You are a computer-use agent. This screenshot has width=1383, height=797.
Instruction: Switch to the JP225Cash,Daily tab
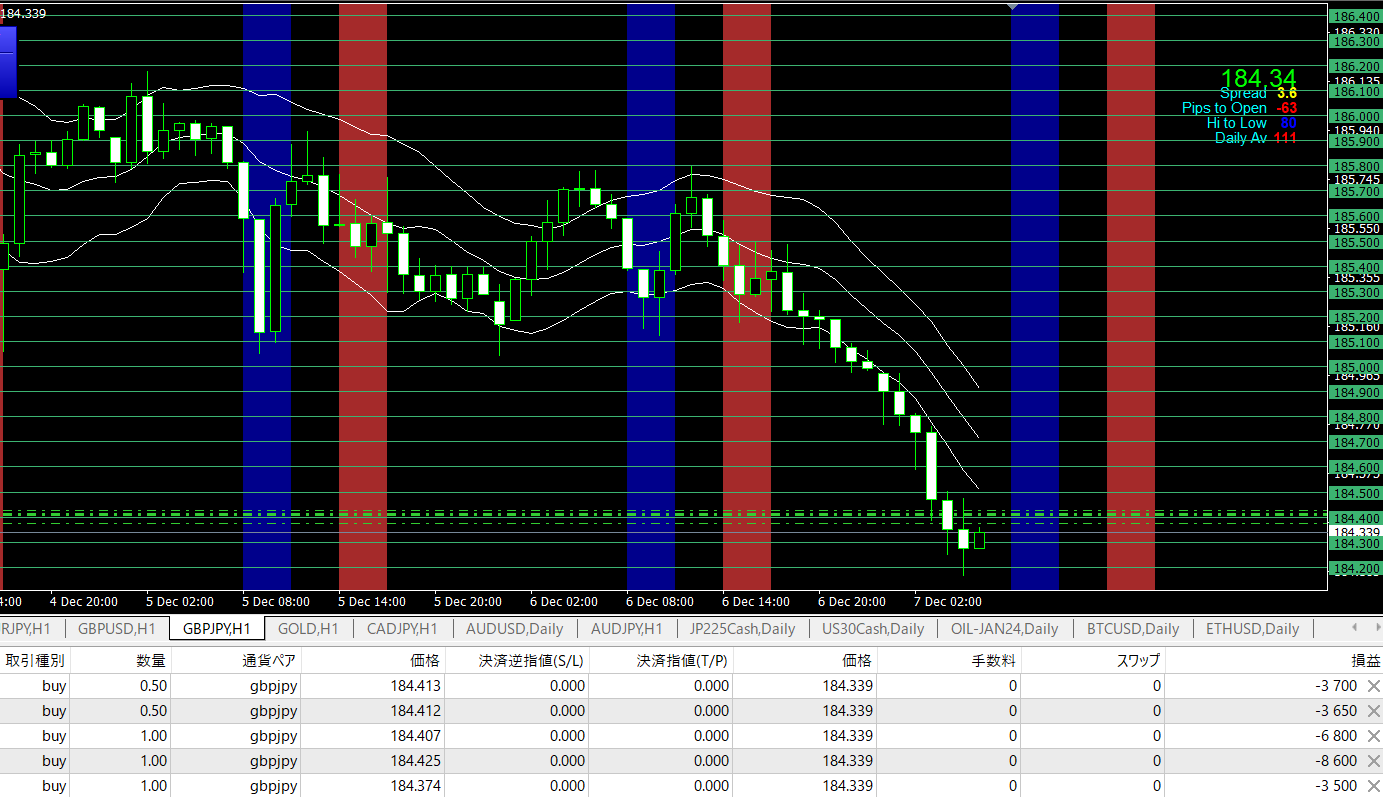(742, 629)
